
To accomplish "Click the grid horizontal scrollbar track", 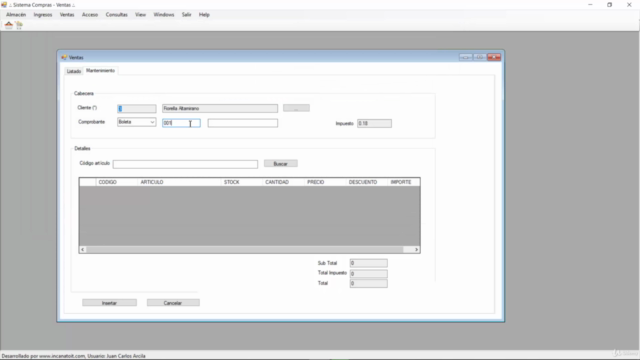I will pos(249,249).
